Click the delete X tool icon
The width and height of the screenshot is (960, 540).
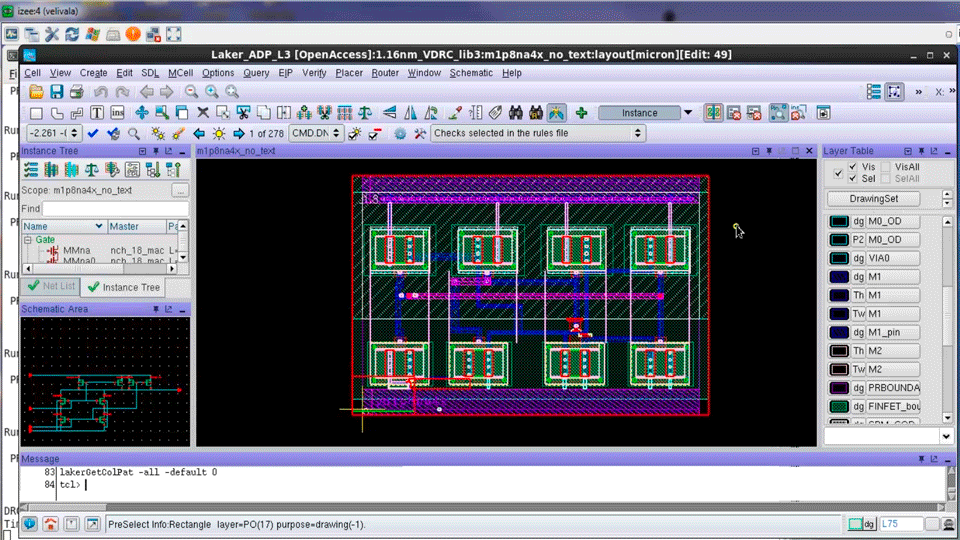pos(203,113)
